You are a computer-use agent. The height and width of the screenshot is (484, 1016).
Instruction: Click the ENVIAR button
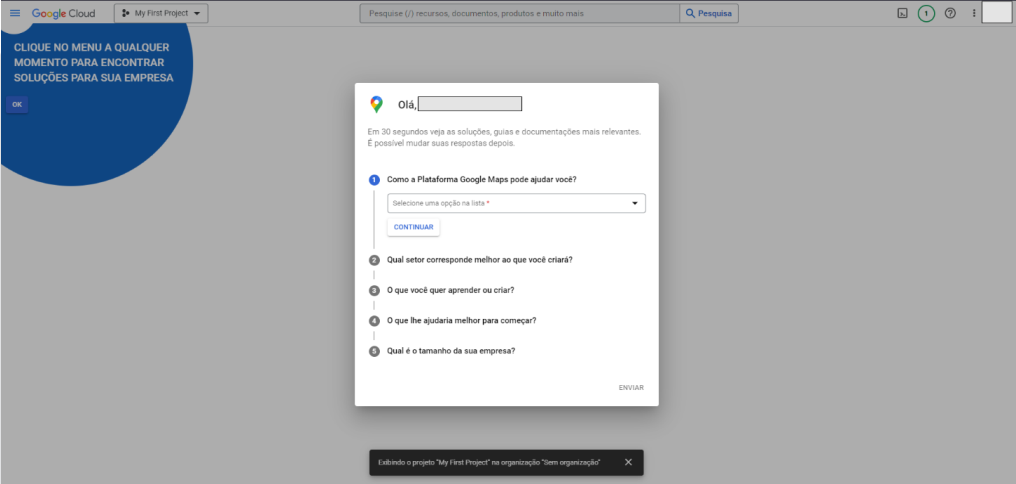pyautogui.click(x=631, y=387)
